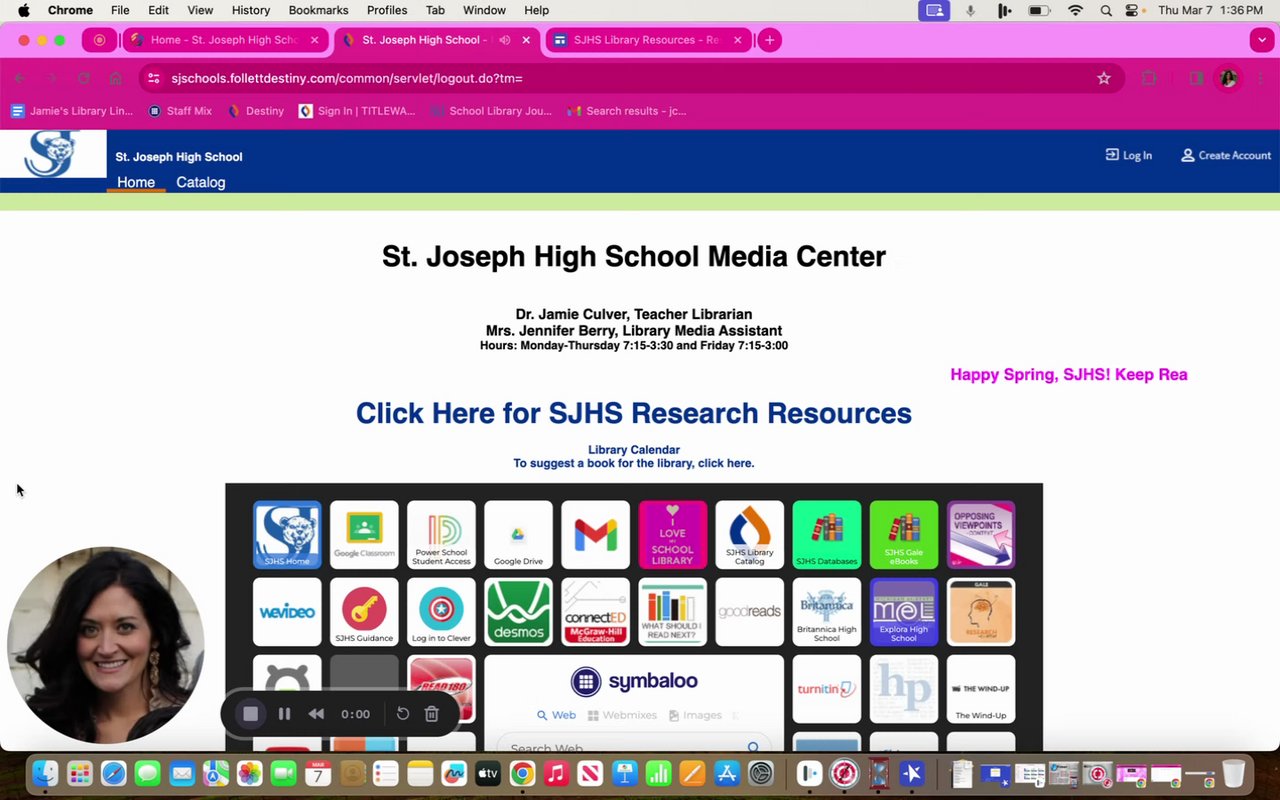The image size is (1280, 800).
Task: Open the History menu
Action: click(x=250, y=10)
